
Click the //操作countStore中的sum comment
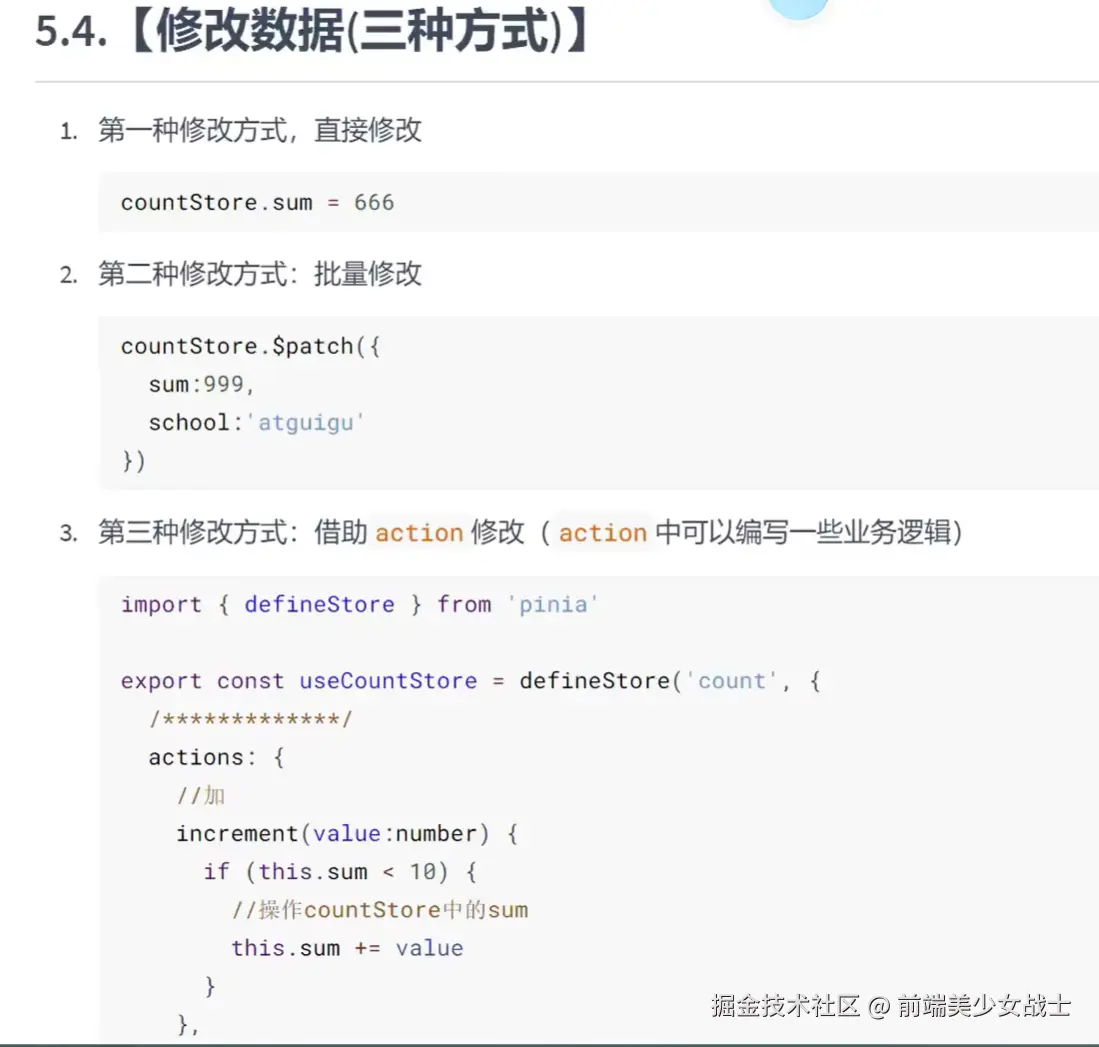pyautogui.click(x=380, y=910)
